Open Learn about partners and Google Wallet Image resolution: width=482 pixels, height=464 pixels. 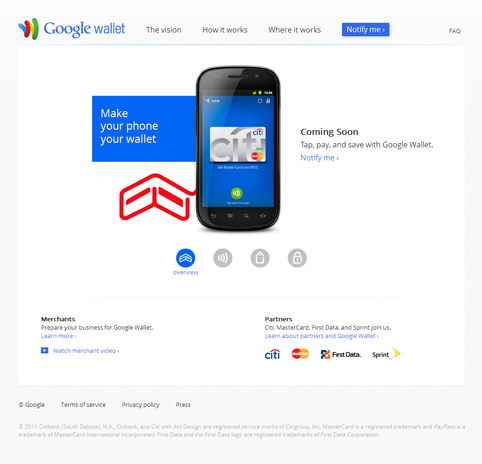coord(322,336)
